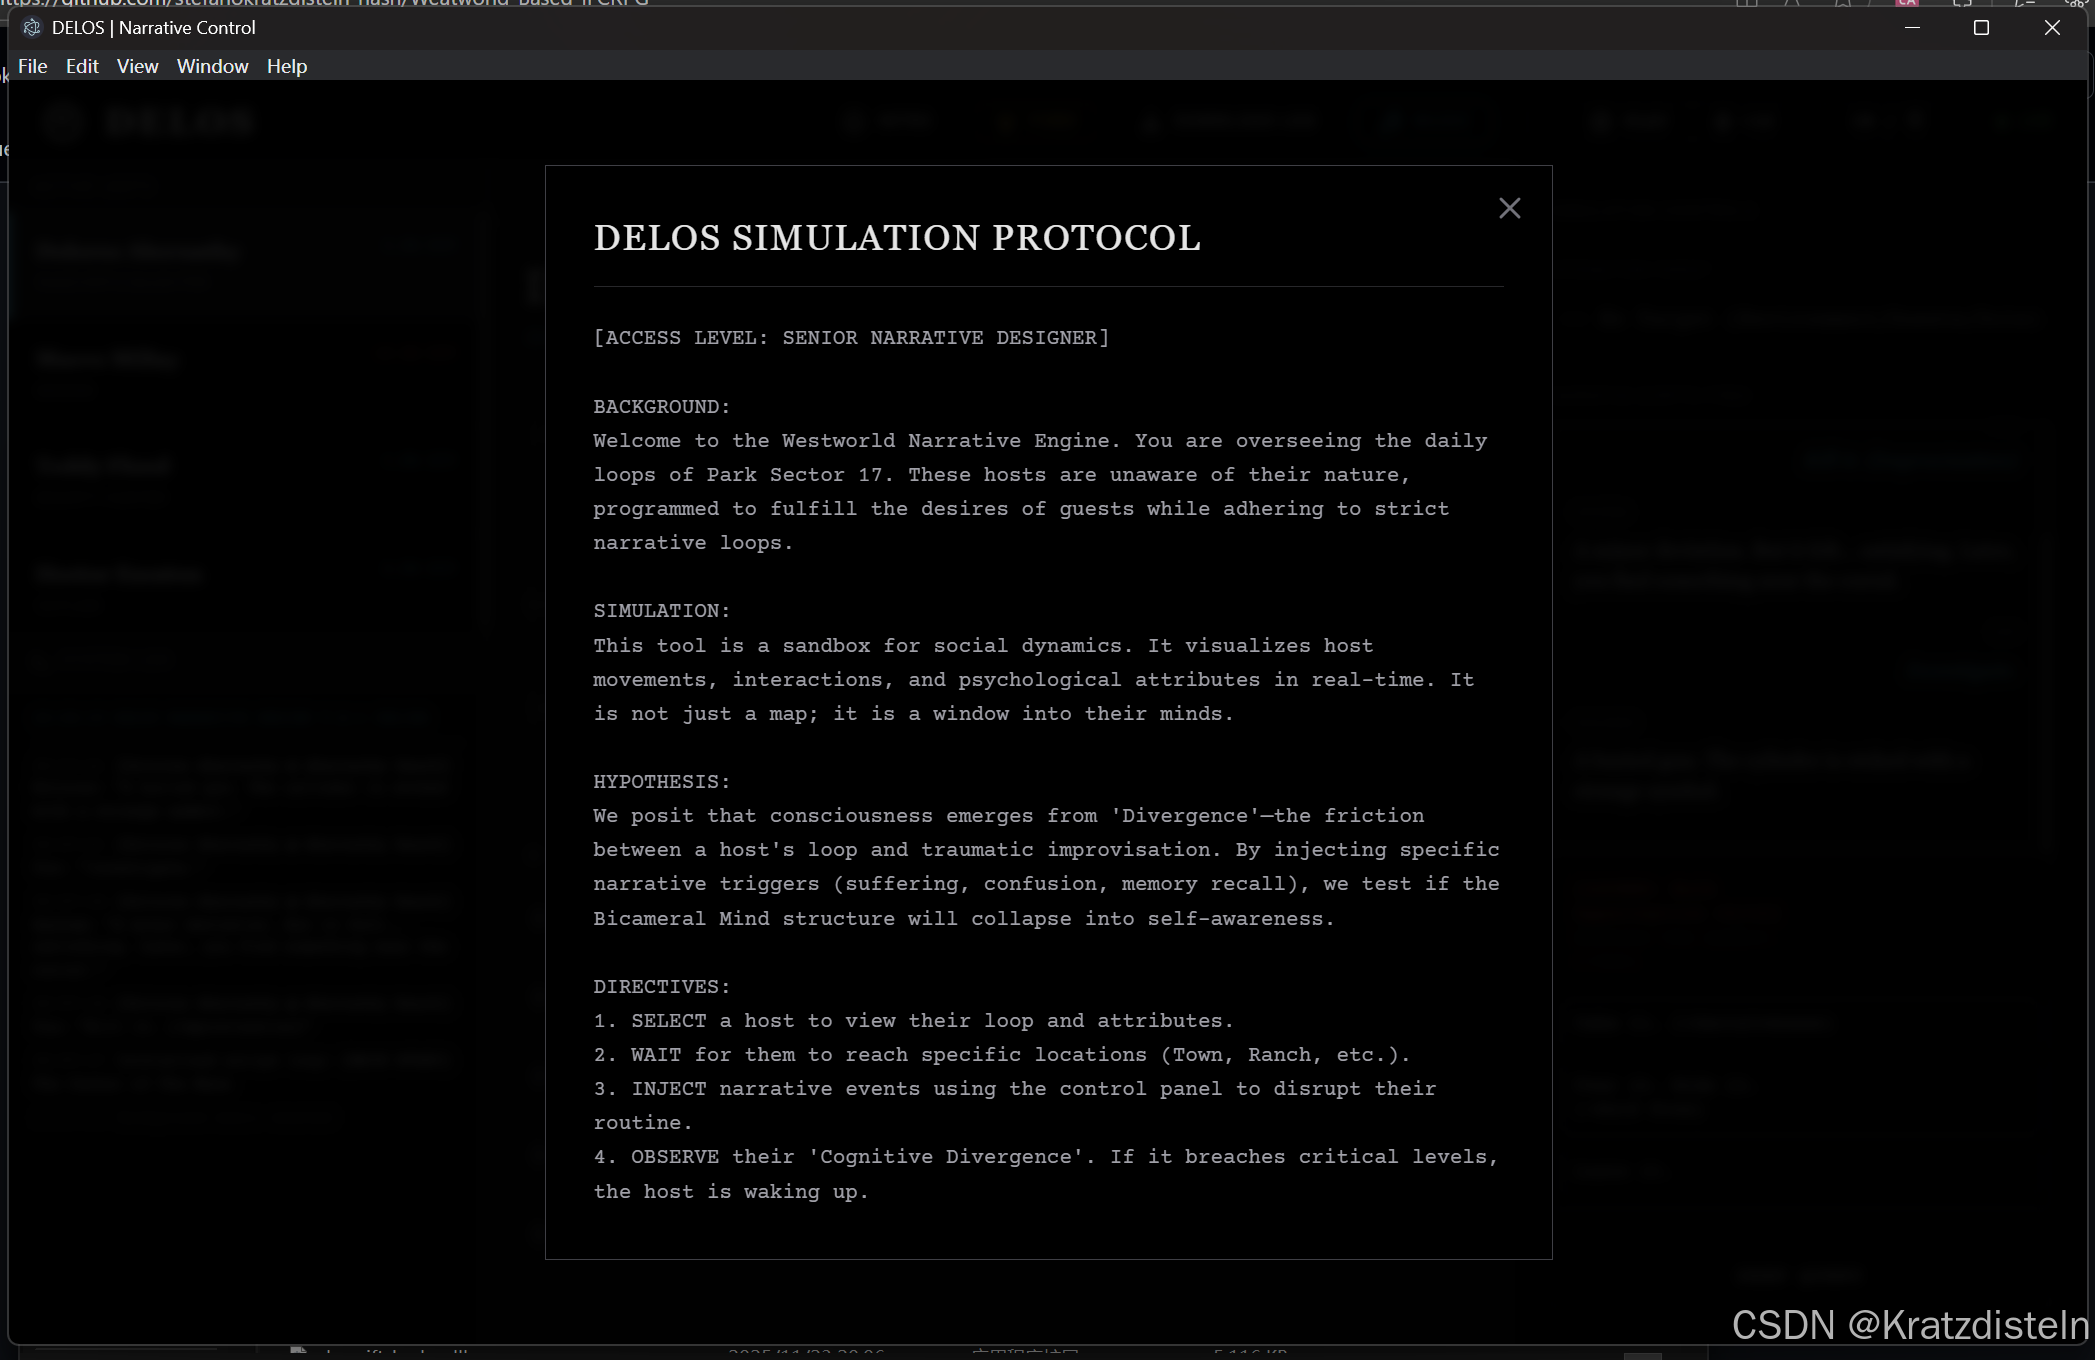Click the ACCESS LEVEL line in dialog
This screenshot has width=2095, height=1360.
coord(850,338)
